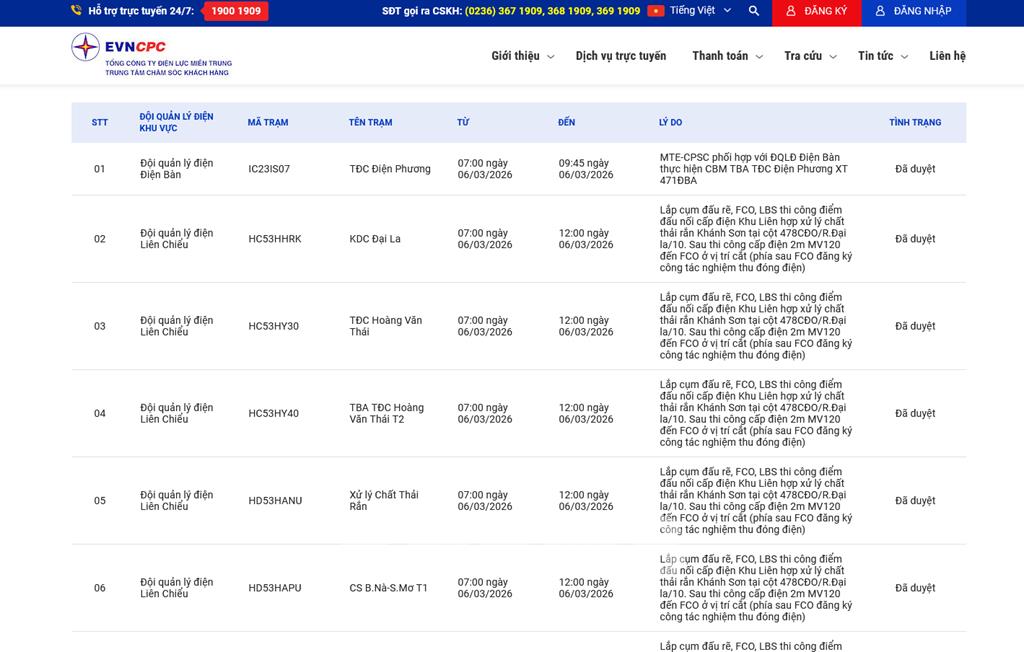Click the phone support icon
The width and height of the screenshot is (1024, 652).
[77, 11]
